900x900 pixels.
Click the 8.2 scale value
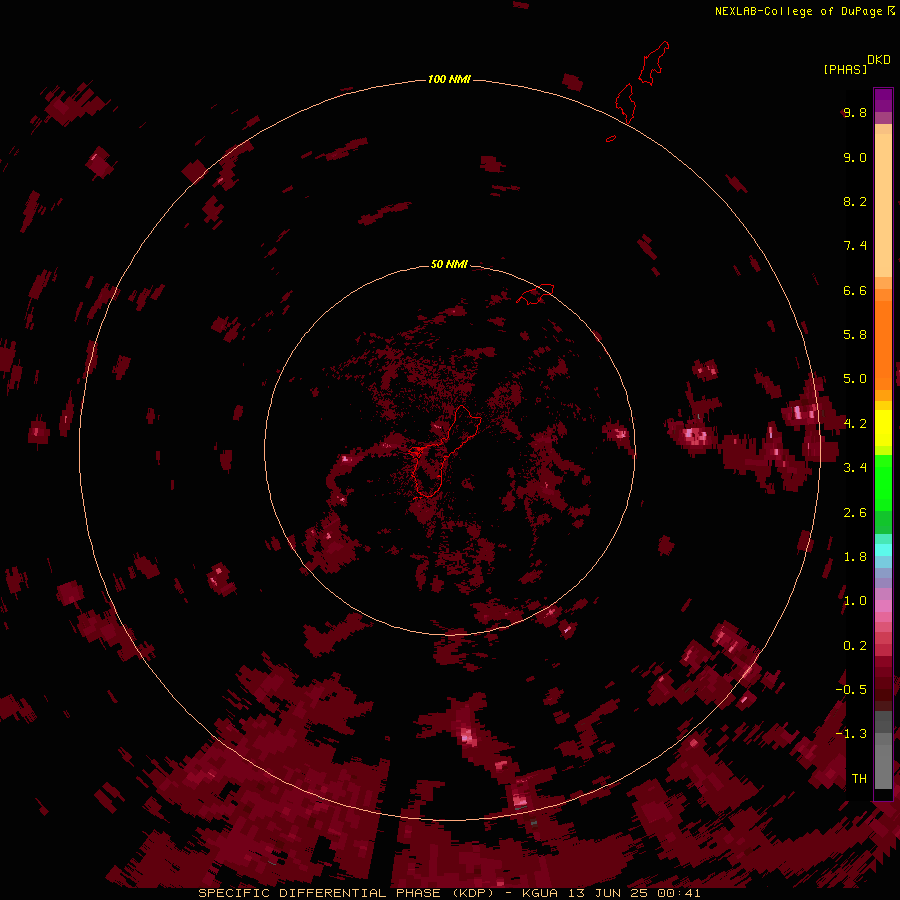[x=855, y=201]
